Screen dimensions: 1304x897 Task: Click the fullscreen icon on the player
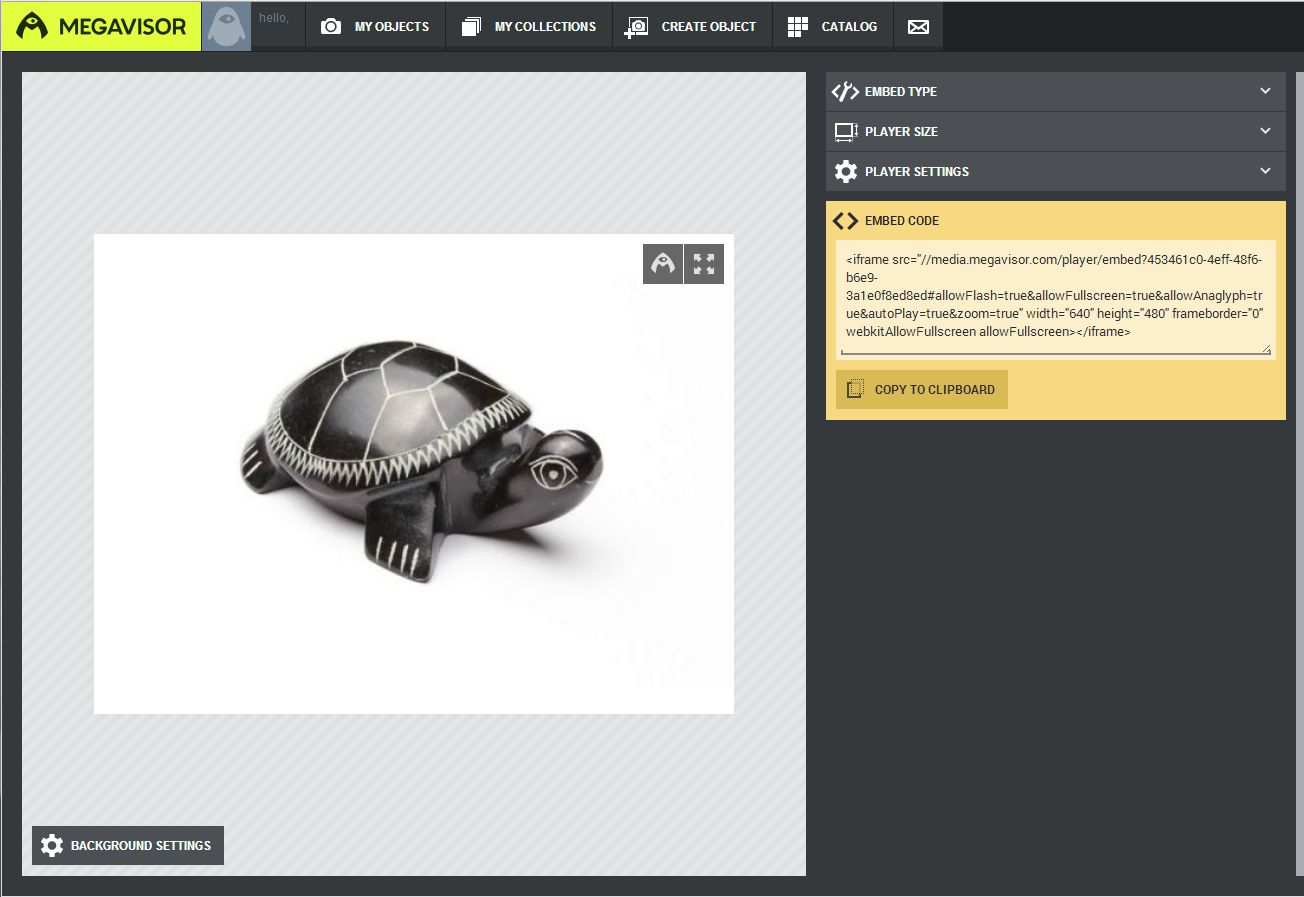point(704,264)
